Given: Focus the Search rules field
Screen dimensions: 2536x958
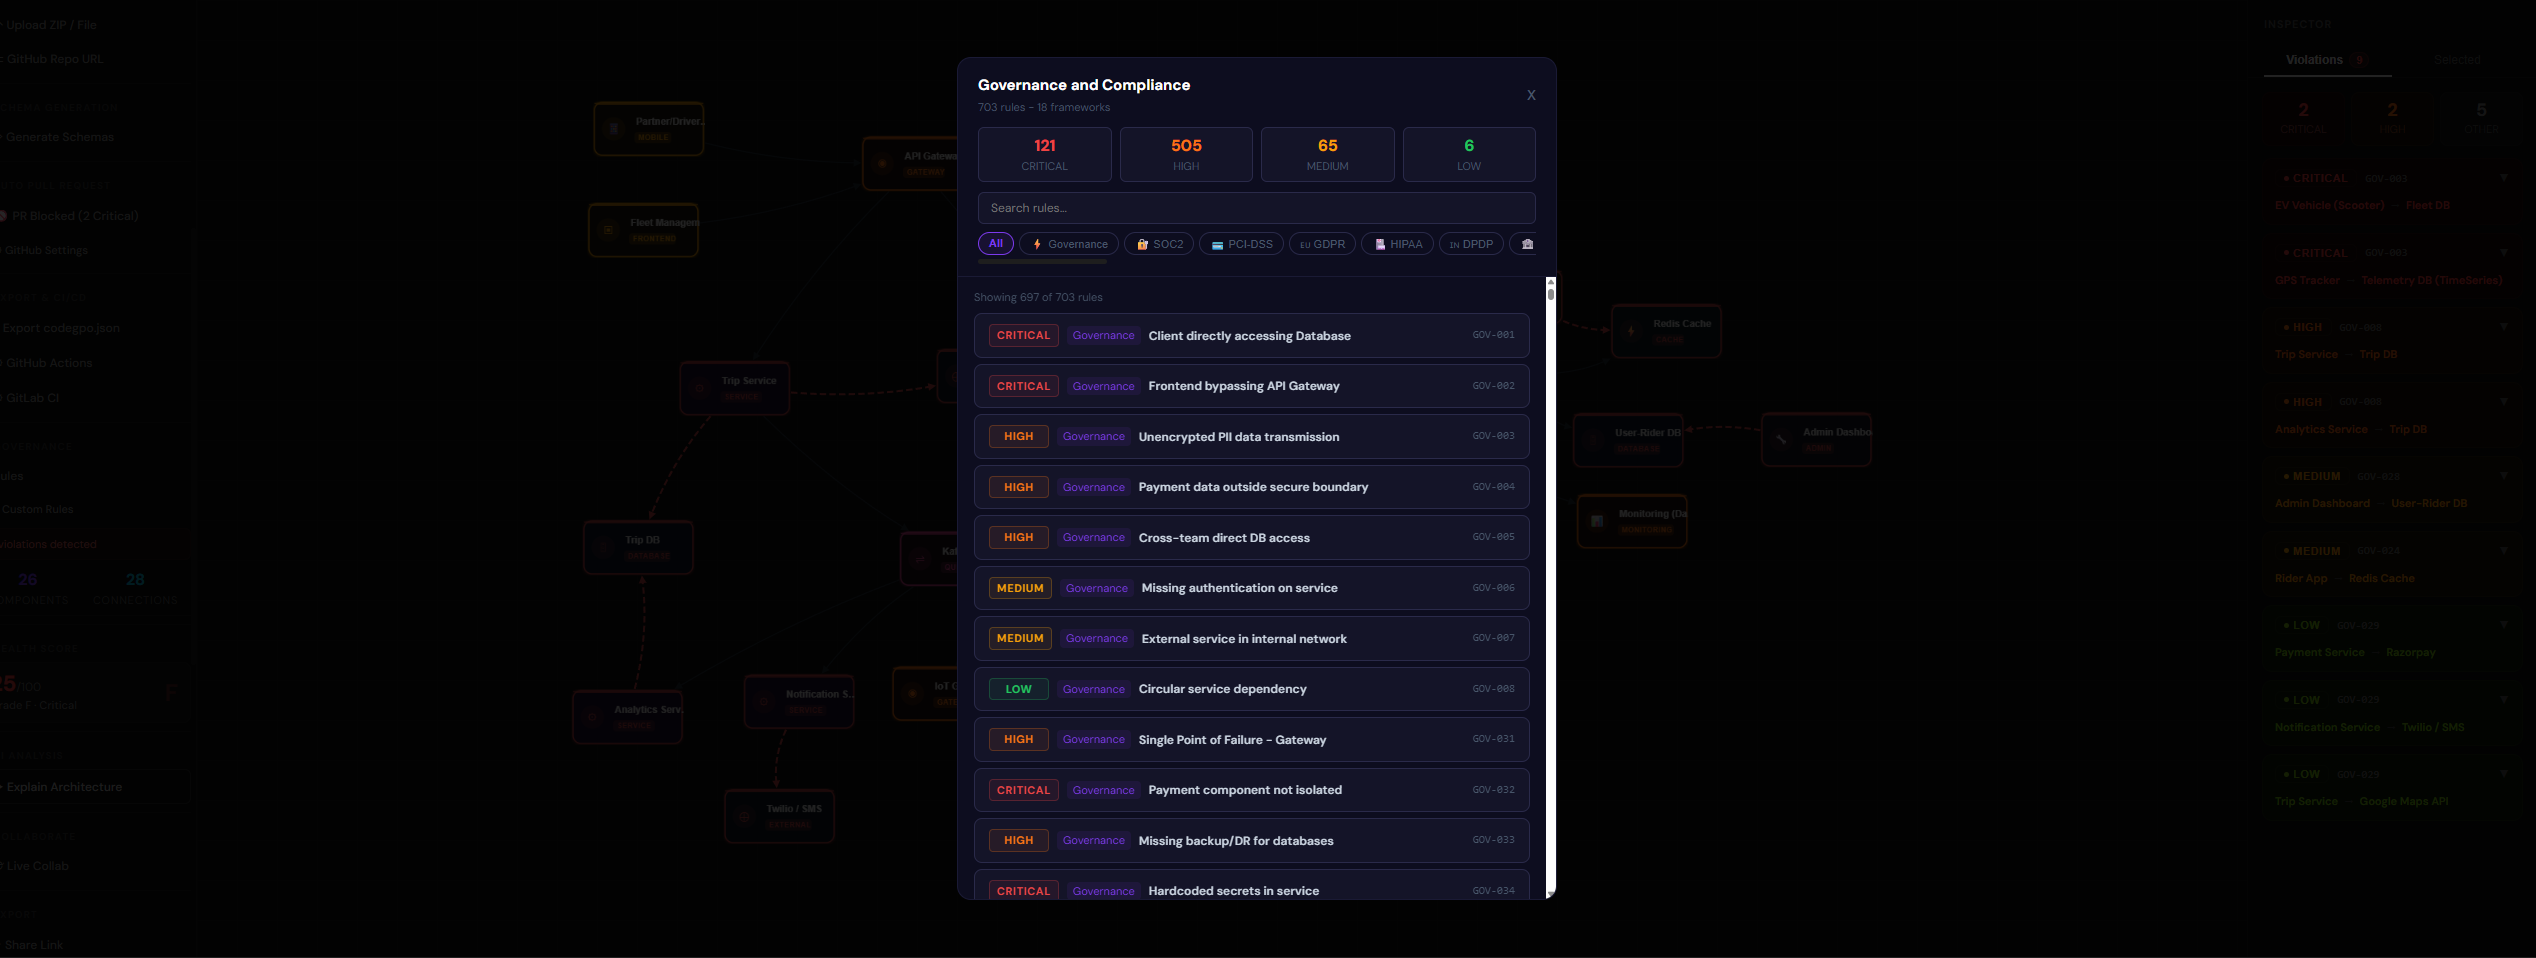Looking at the screenshot, I should [x=1256, y=208].
